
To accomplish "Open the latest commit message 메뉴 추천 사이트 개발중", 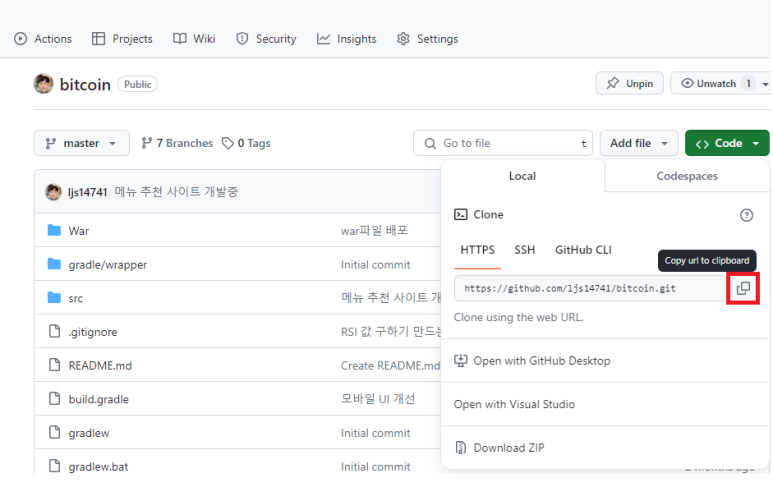I will coord(176,192).
